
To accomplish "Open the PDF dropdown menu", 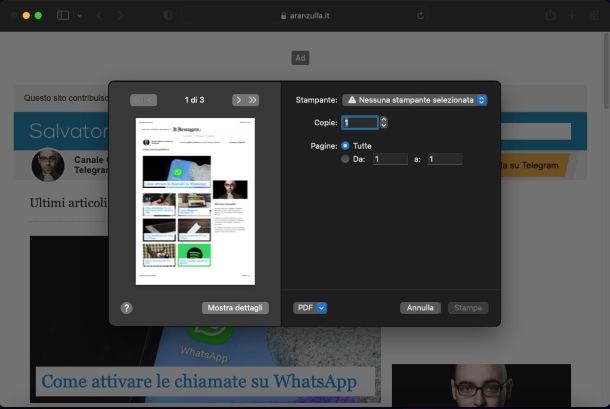I will click(x=310, y=308).
